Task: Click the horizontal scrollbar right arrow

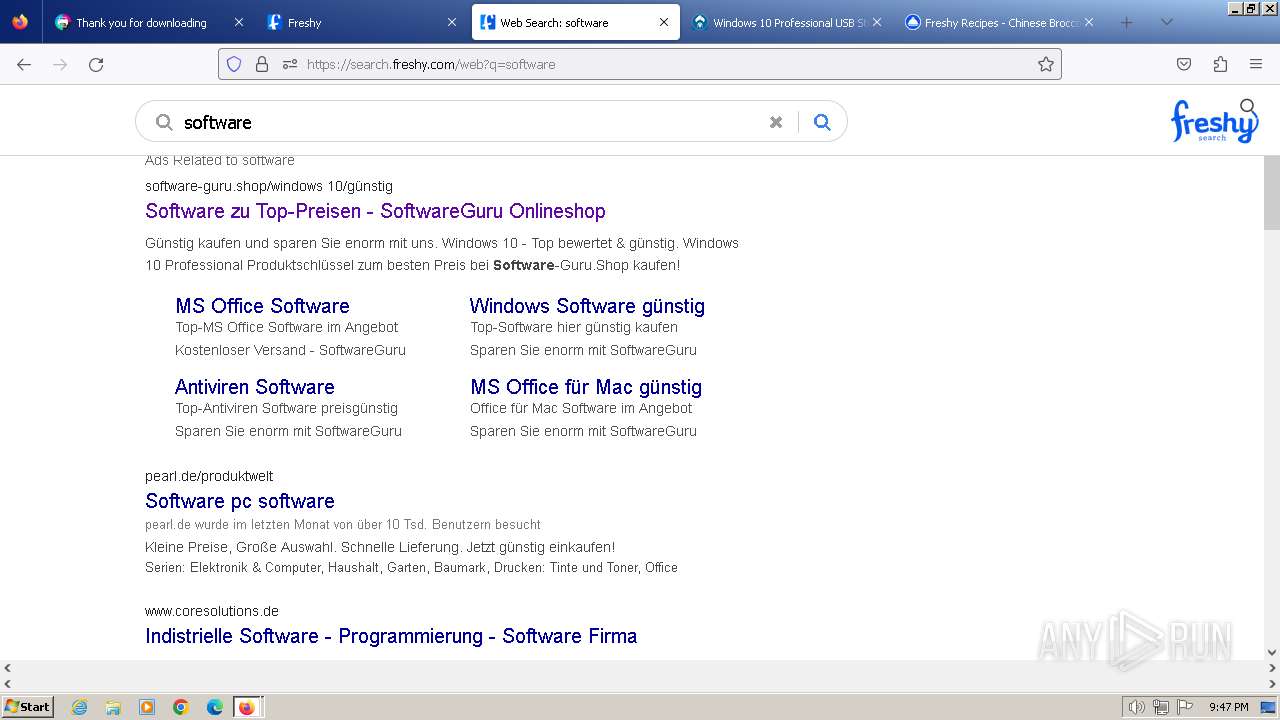Action: click(x=1272, y=668)
